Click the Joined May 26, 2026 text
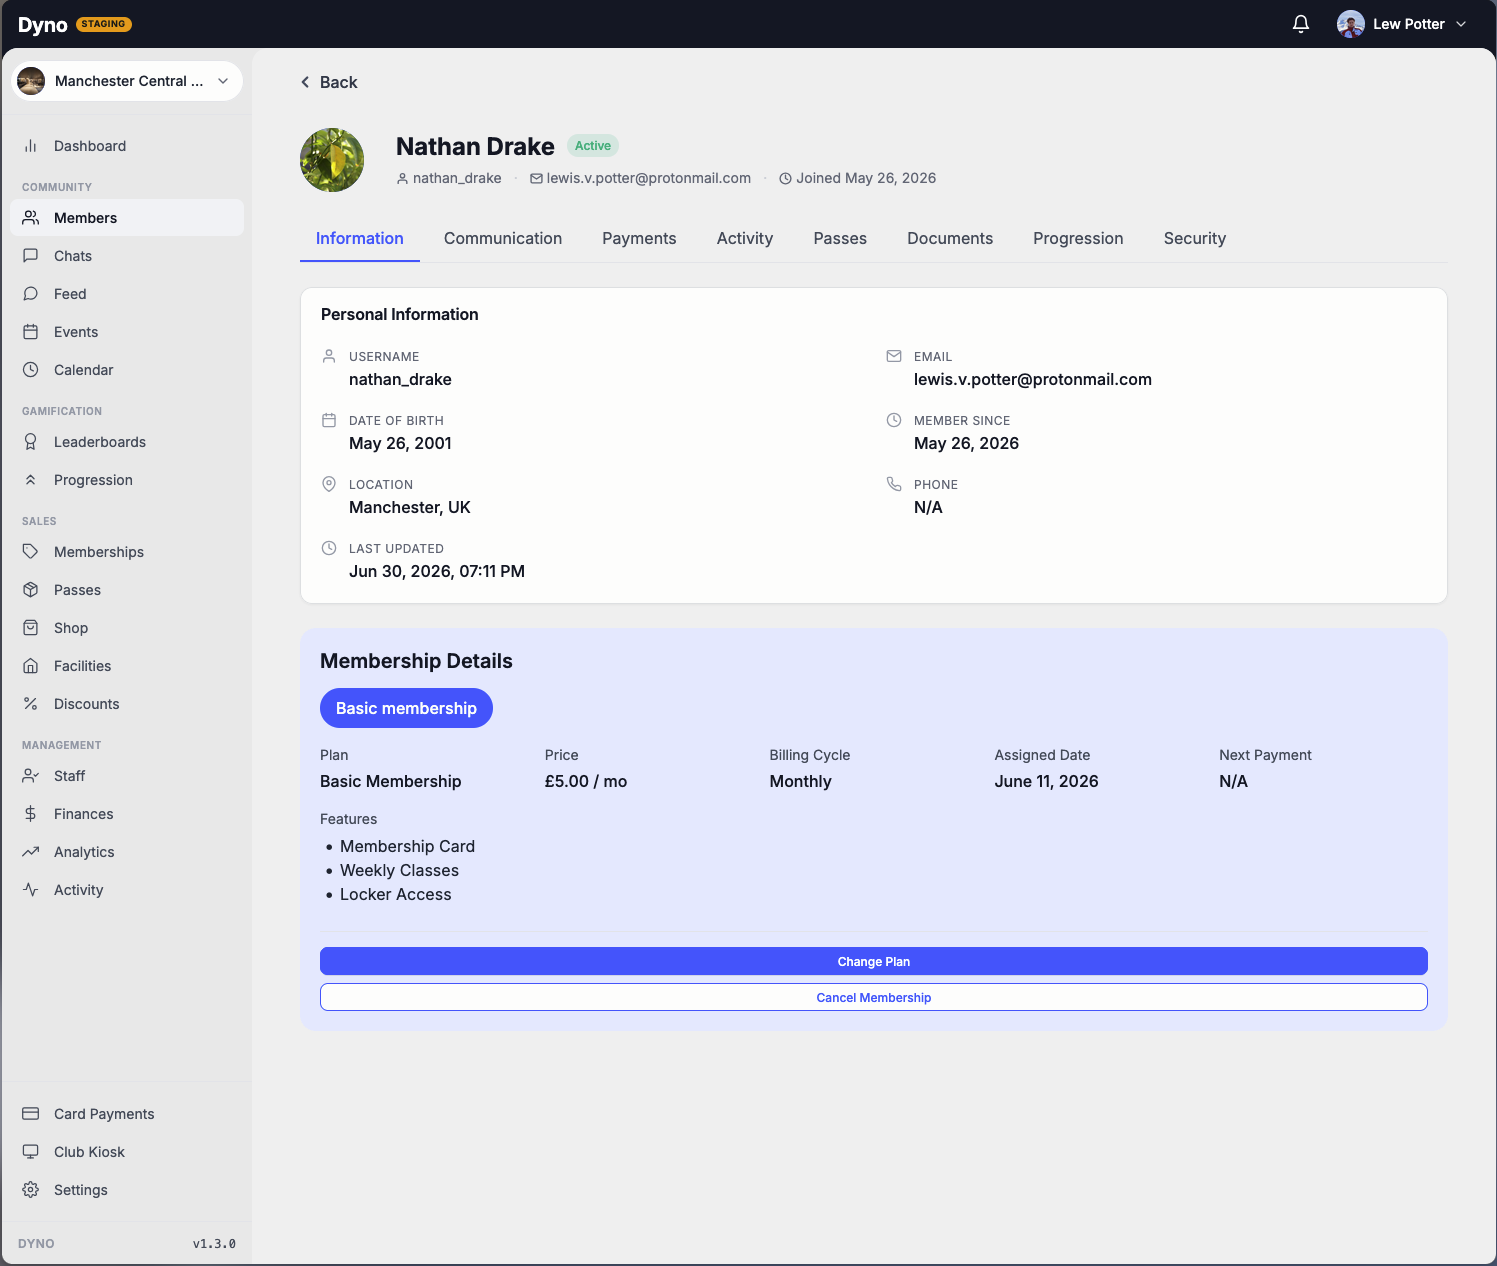This screenshot has width=1497, height=1266. tap(866, 178)
